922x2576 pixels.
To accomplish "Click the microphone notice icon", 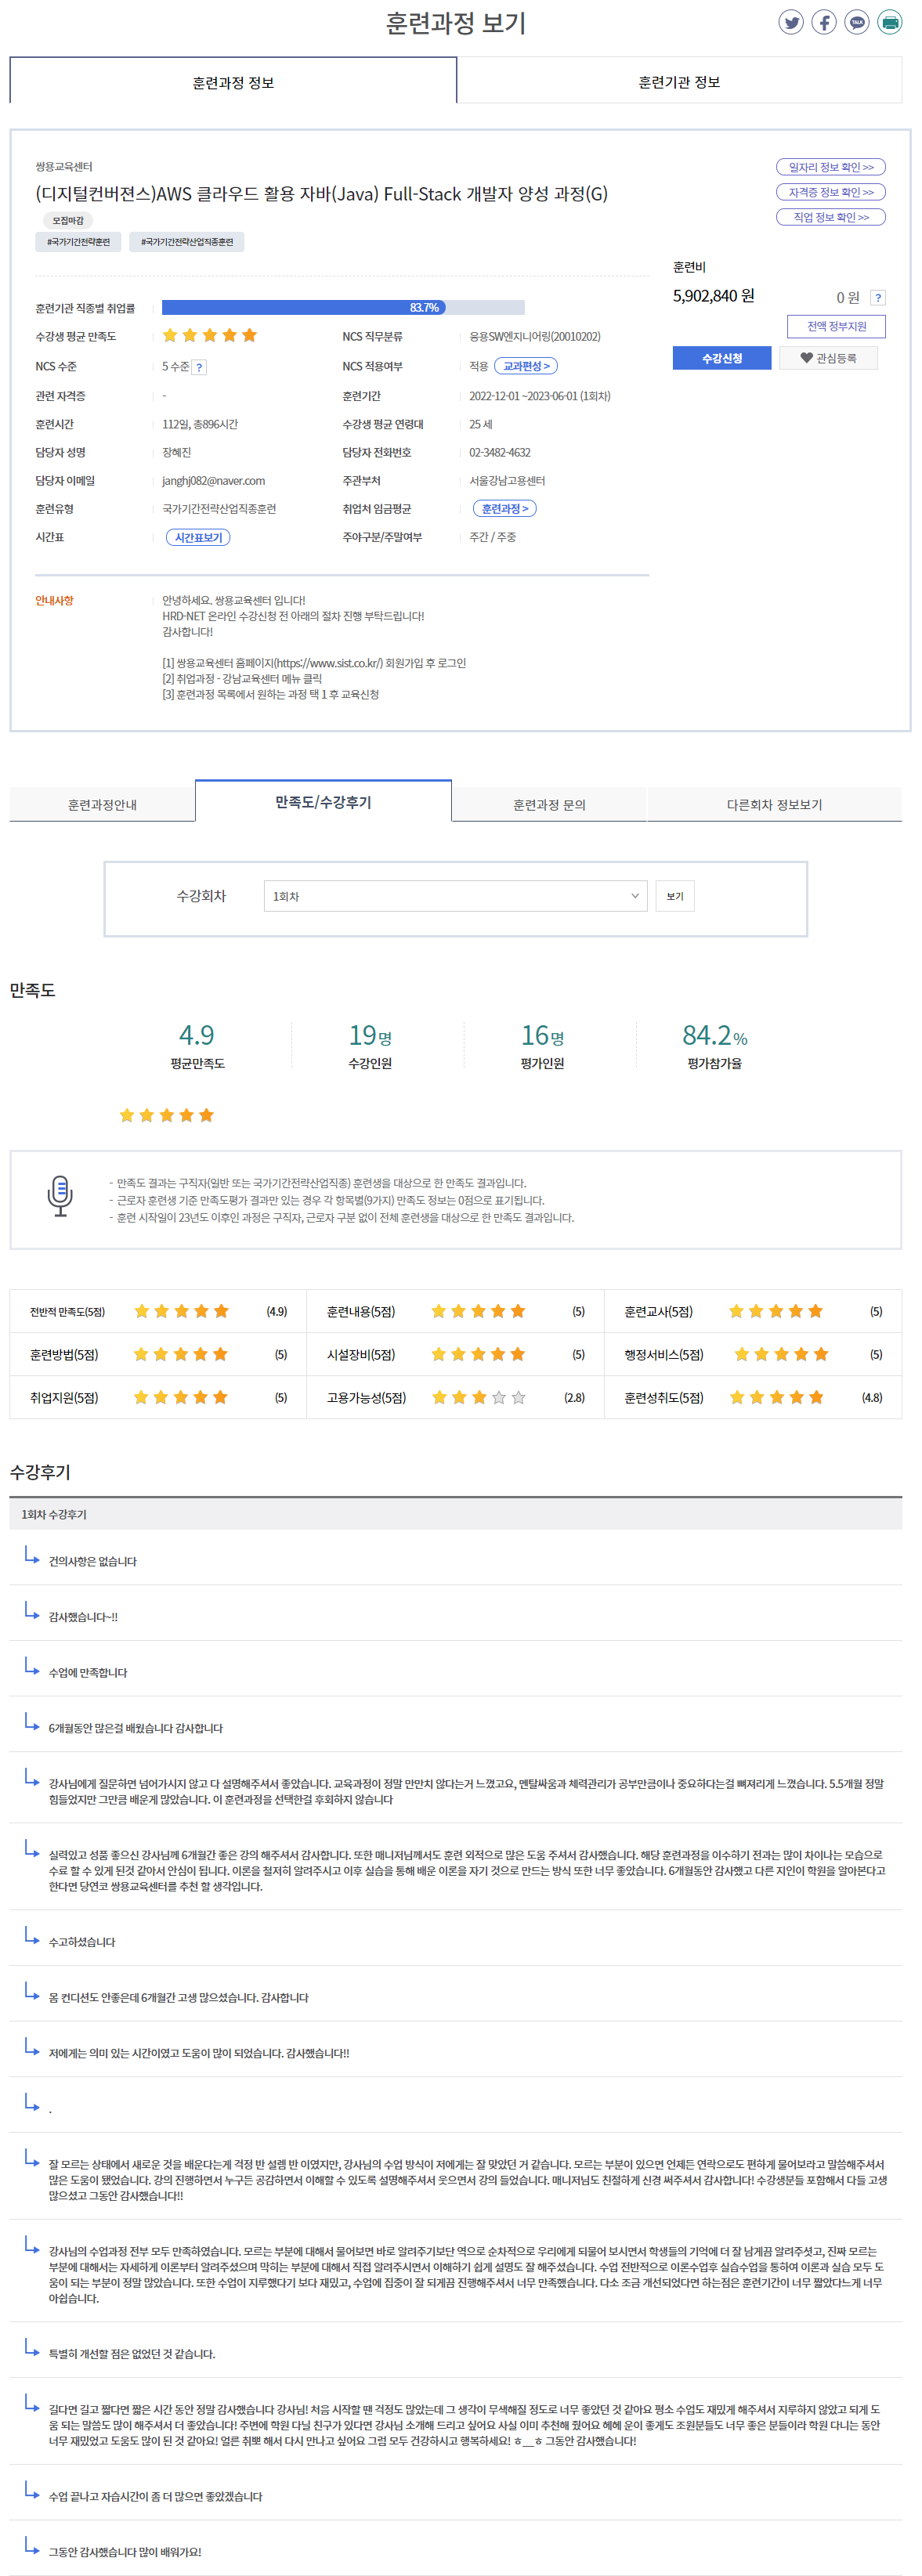I will click(60, 1196).
